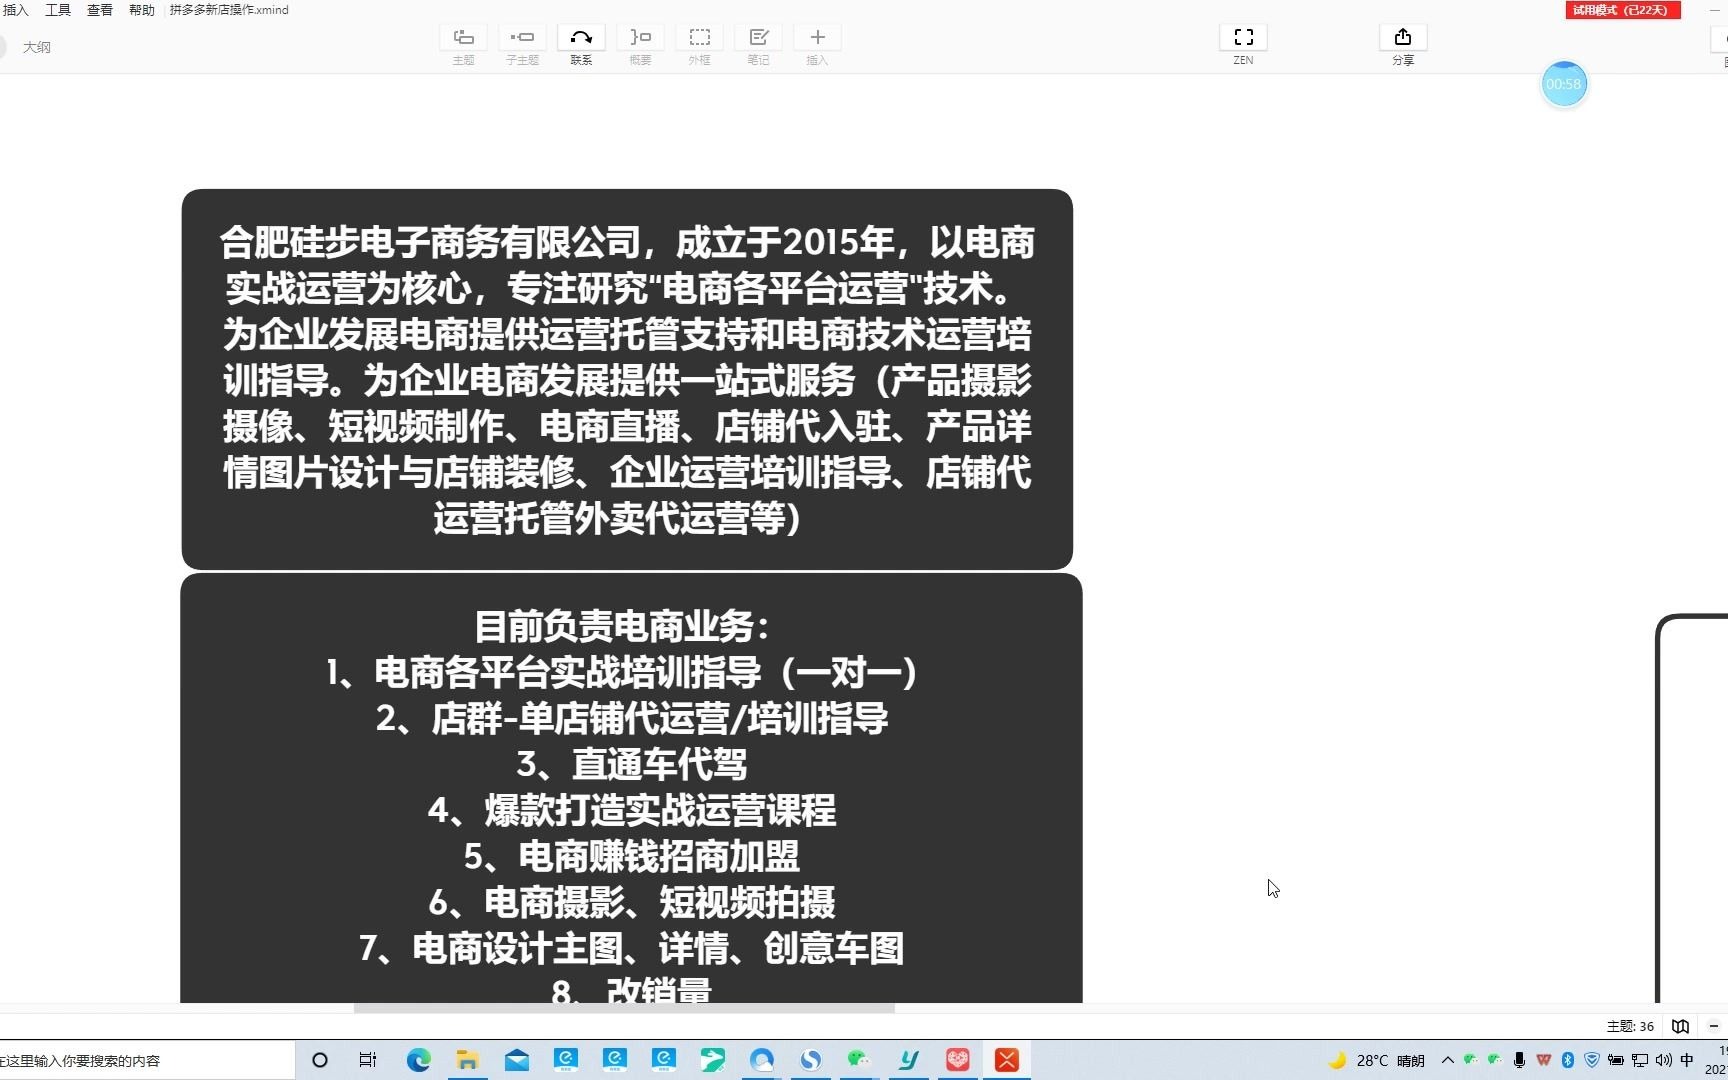Enter ZEN mode
This screenshot has width=1728, height=1080.
coord(1243,38)
